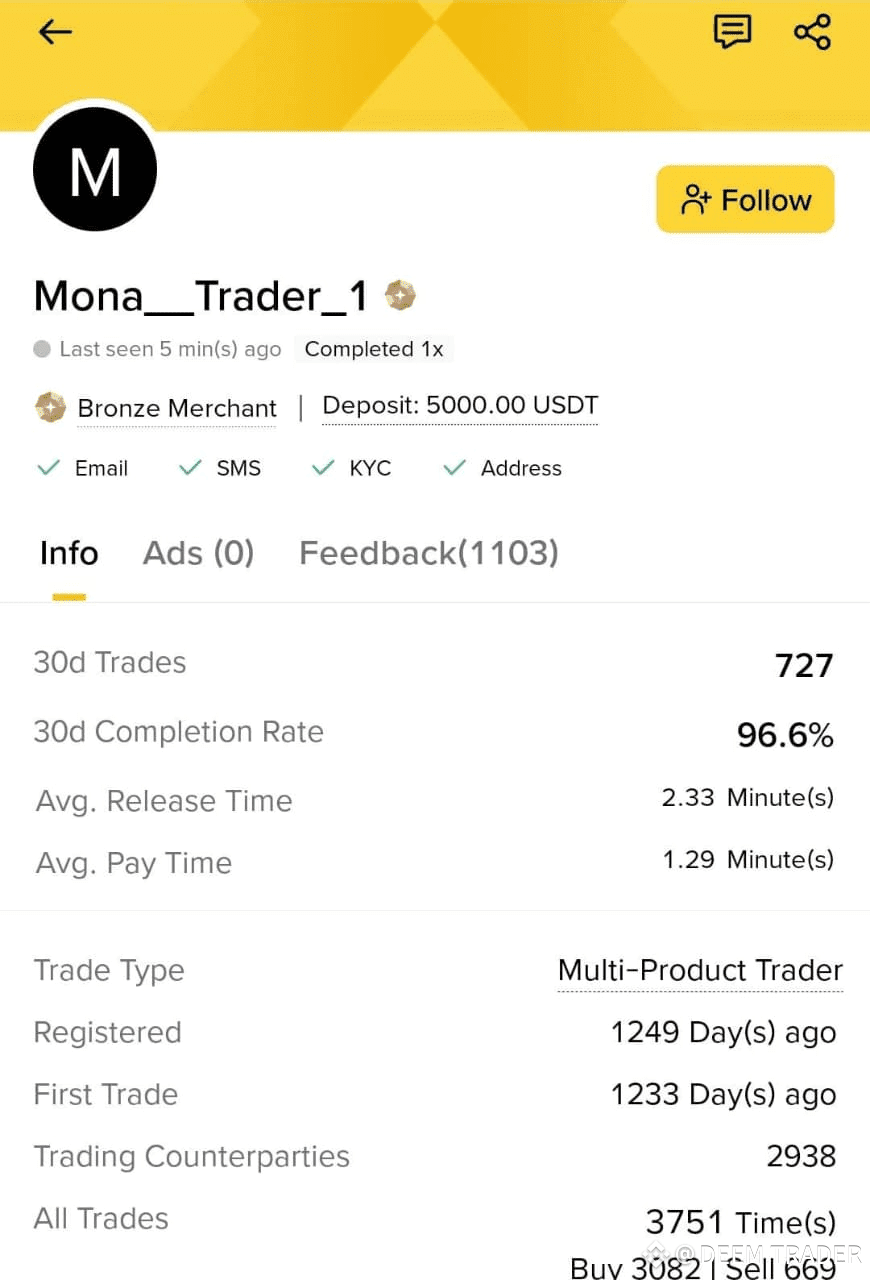Tap the grey last seen status dot
870x1280 pixels.
pyautogui.click(x=42, y=349)
